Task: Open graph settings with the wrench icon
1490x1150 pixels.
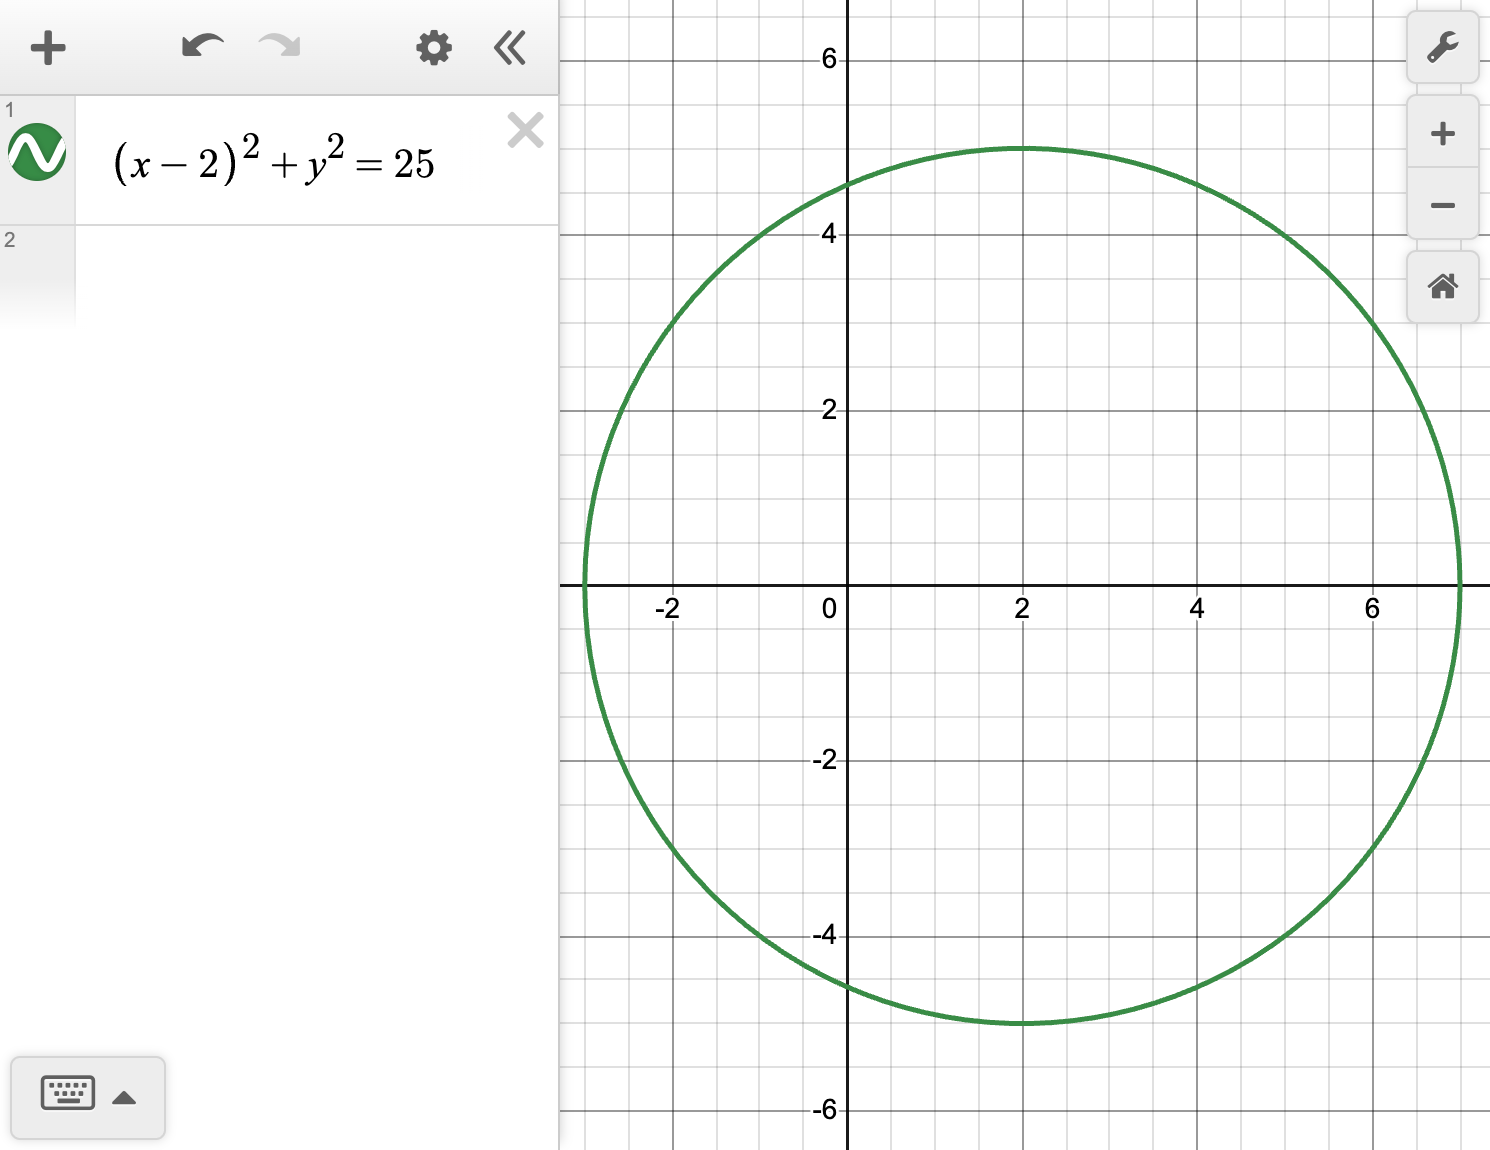Action: [x=1443, y=47]
